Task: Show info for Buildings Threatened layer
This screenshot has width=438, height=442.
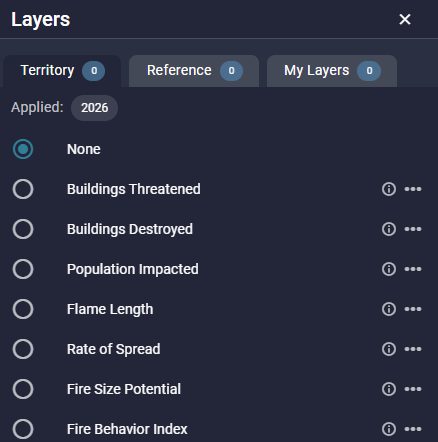Action: [389, 189]
